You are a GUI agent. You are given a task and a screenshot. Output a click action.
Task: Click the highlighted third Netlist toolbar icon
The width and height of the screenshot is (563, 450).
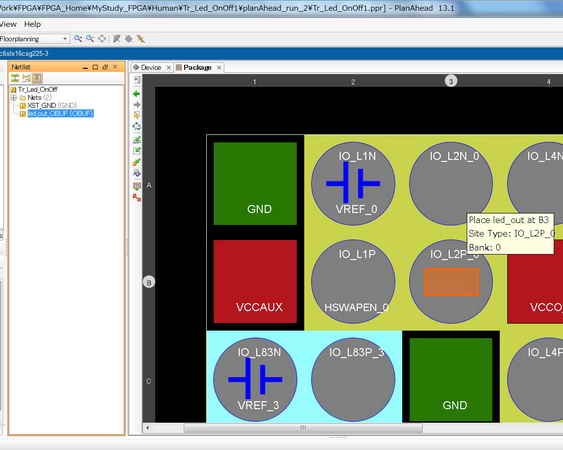37,78
